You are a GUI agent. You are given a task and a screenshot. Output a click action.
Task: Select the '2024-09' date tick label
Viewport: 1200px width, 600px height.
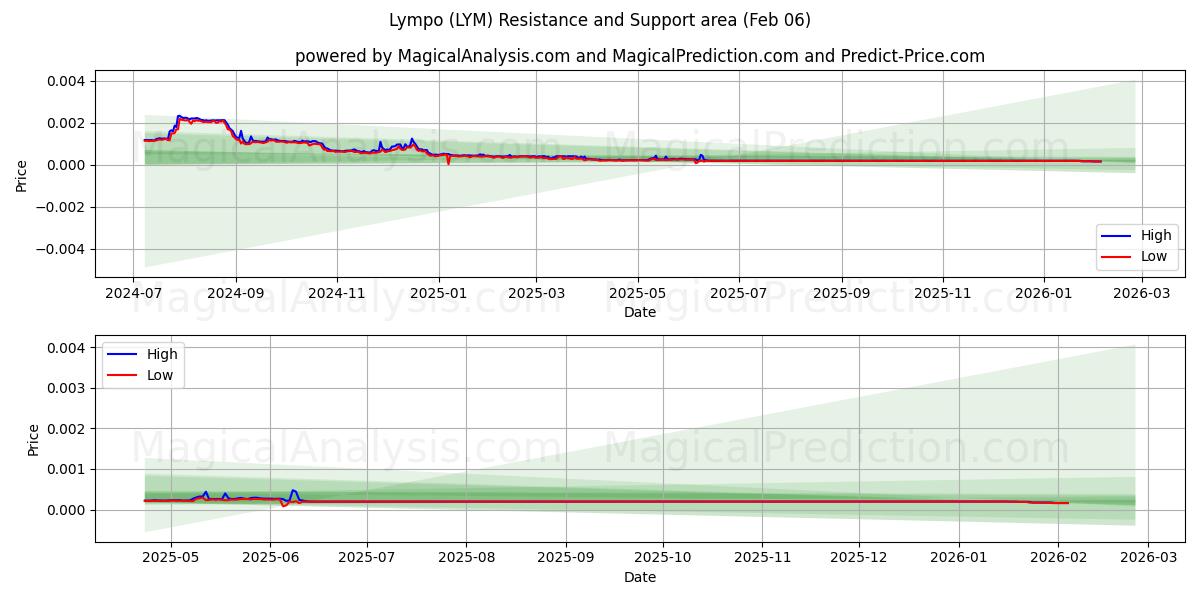click(x=236, y=293)
